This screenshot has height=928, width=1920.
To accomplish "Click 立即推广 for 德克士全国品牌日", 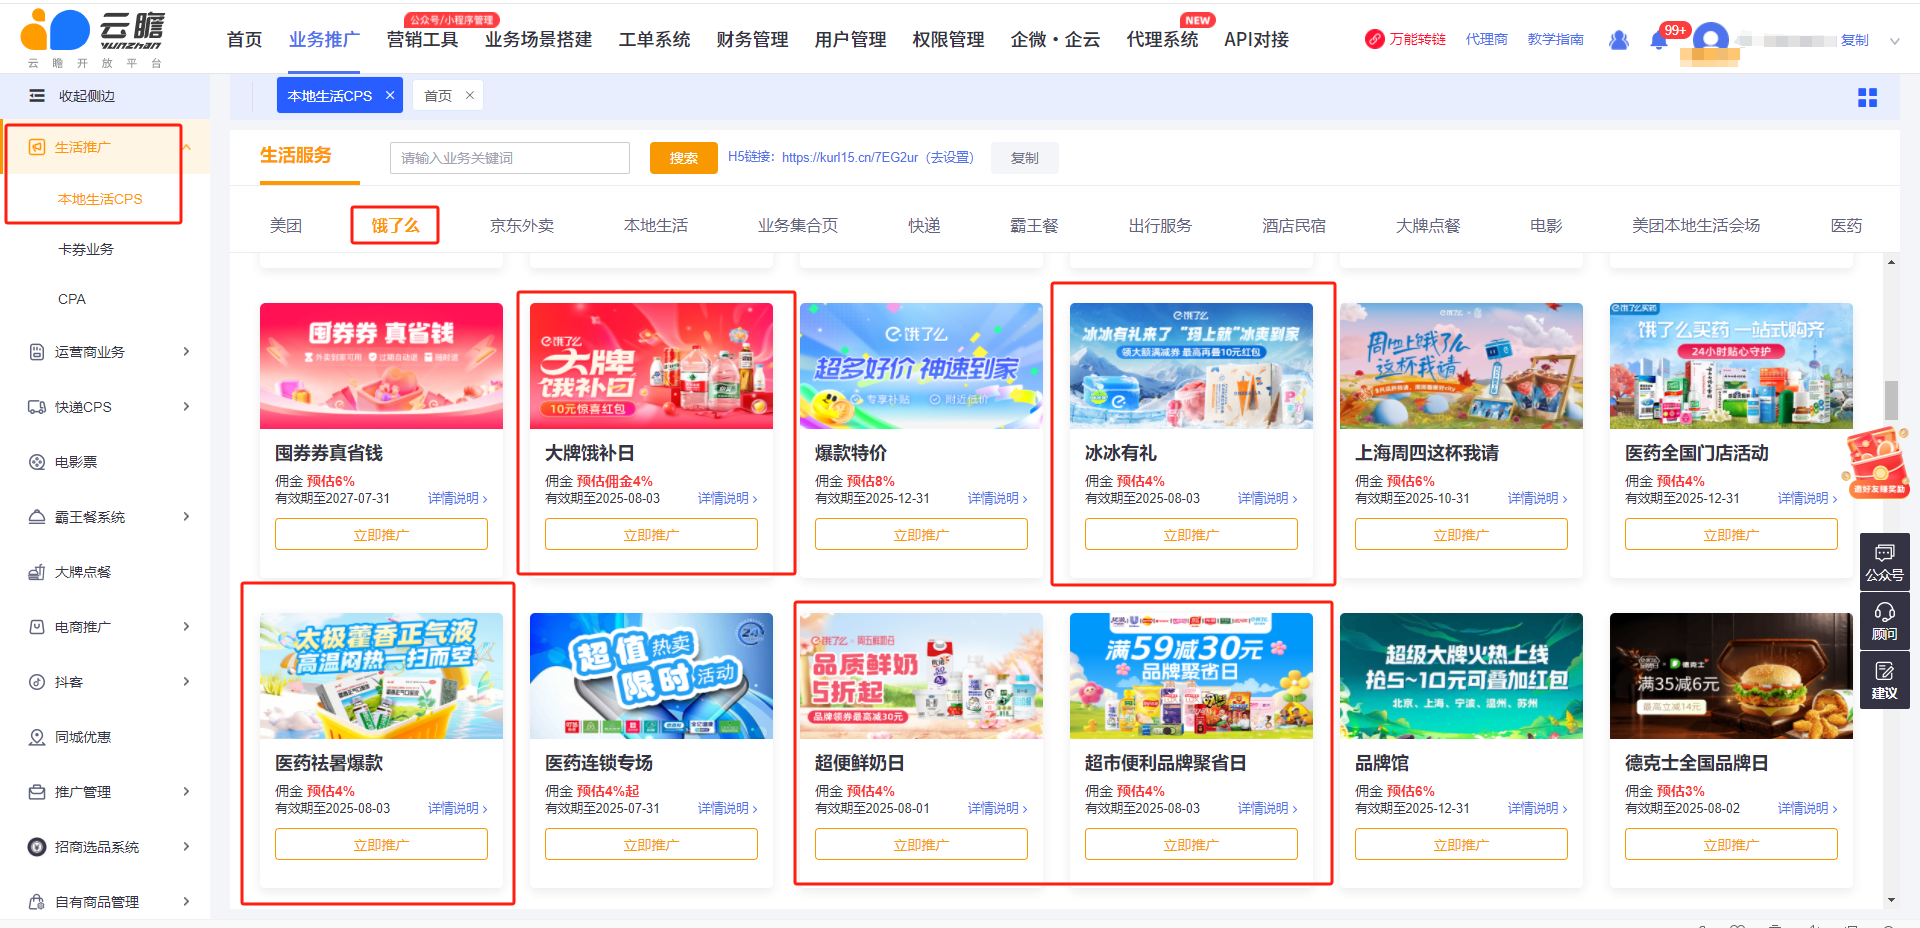I will [1731, 844].
